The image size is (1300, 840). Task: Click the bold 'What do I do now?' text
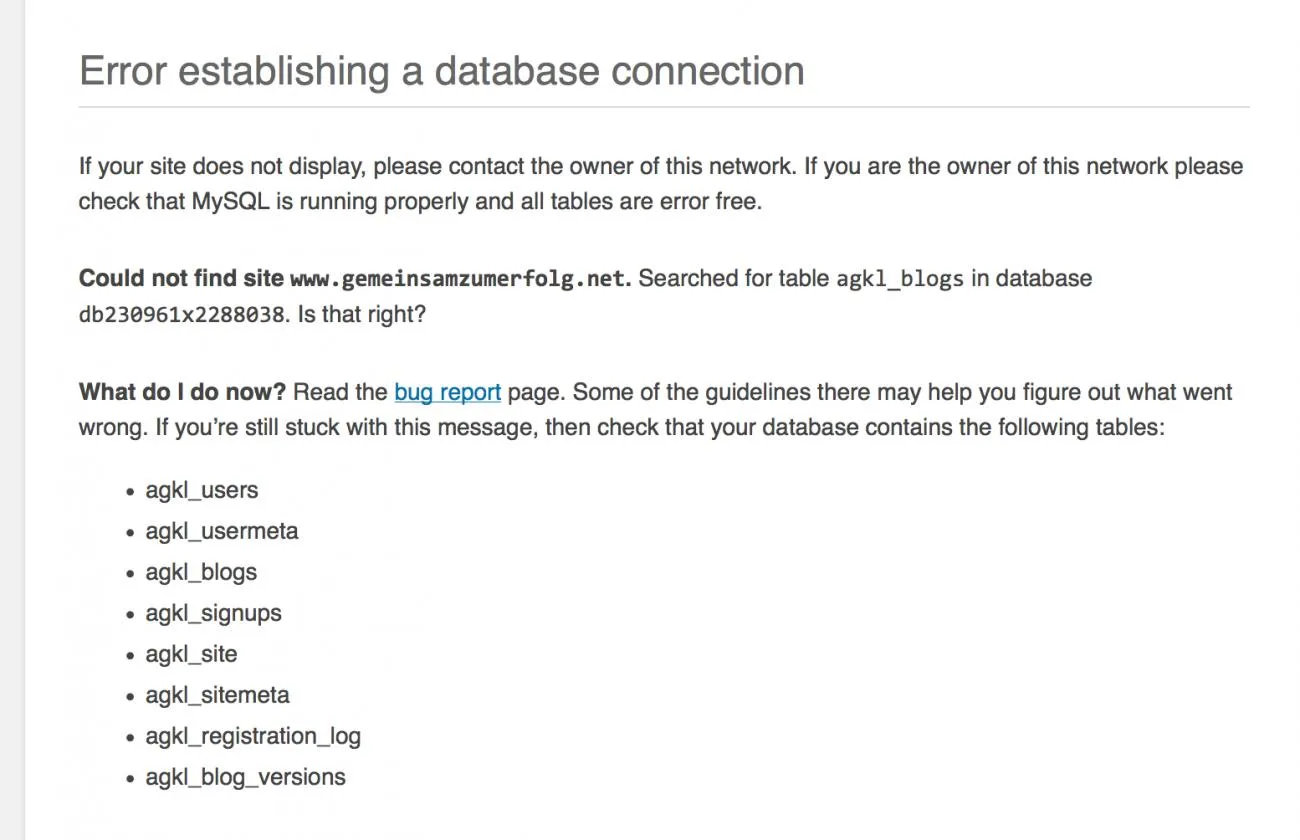[x=182, y=392]
